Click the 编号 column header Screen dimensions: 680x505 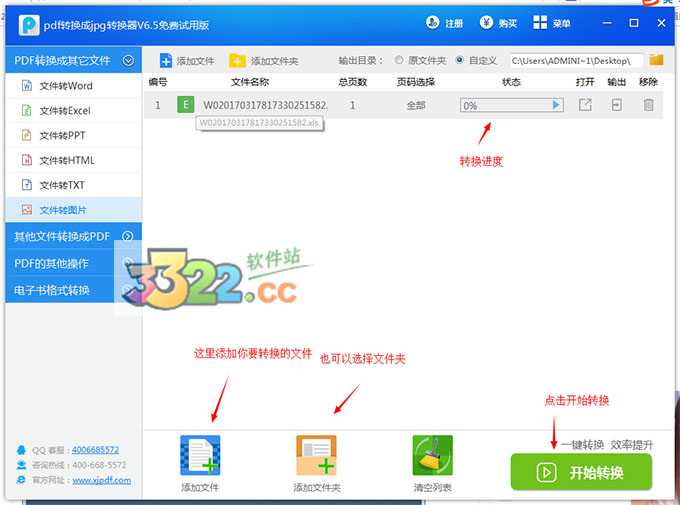(x=157, y=82)
